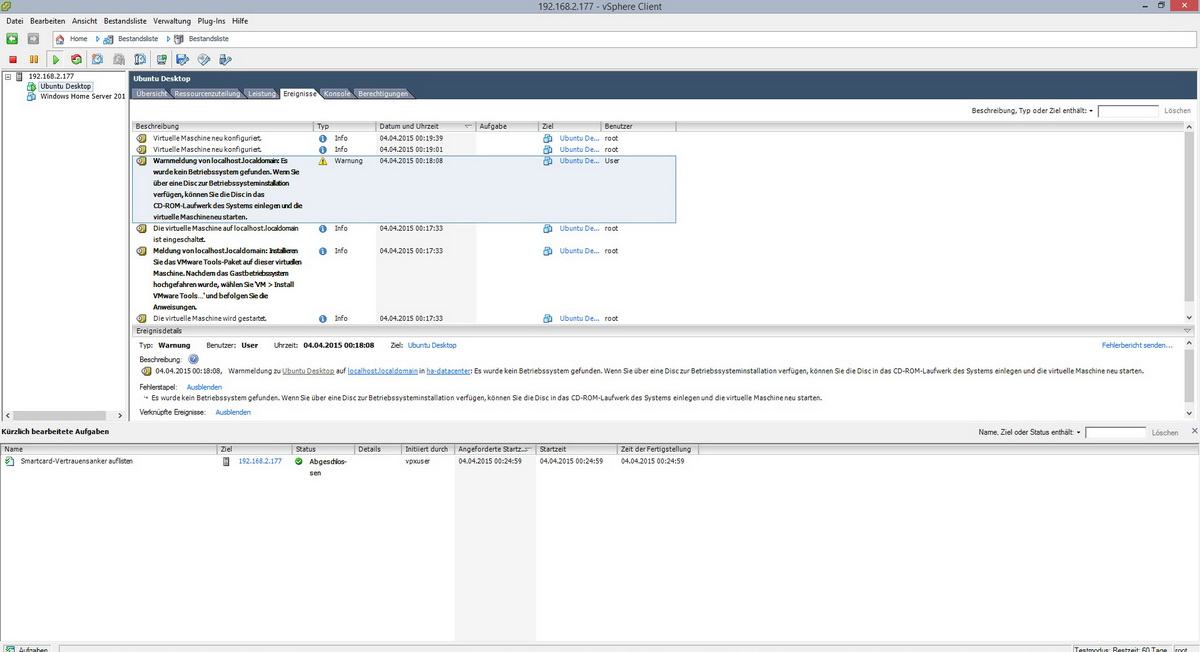Open the localhost.localdomain link in event details
This screenshot has height=652, width=1200.
[383, 371]
